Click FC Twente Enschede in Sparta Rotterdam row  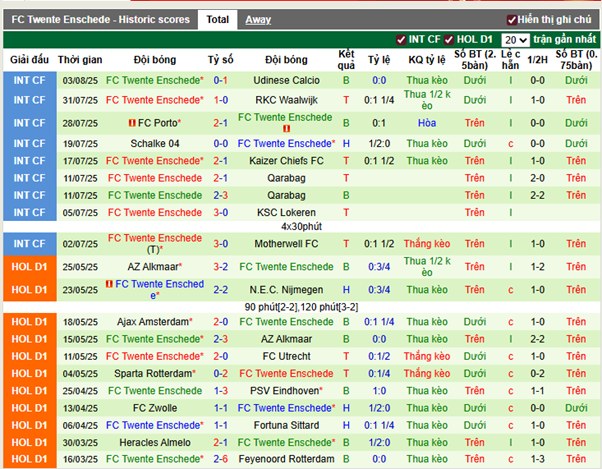click(286, 374)
